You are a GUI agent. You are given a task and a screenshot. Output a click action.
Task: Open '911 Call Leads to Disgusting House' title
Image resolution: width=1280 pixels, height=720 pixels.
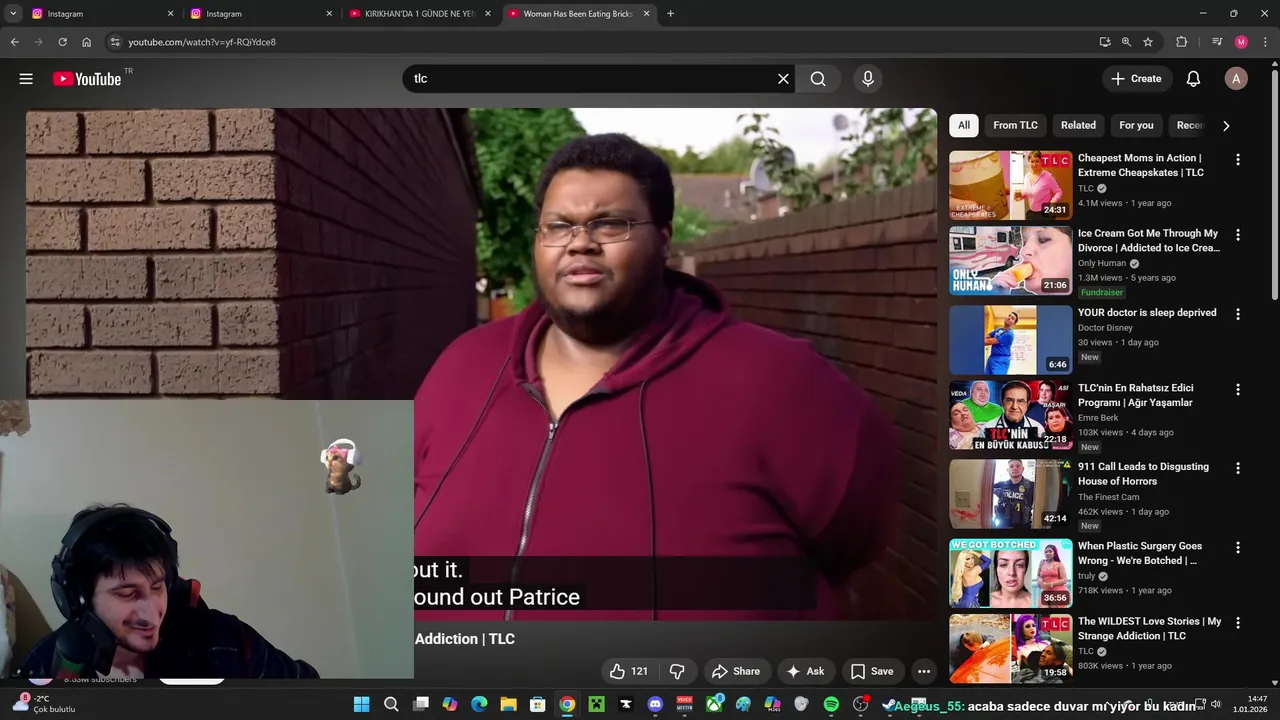1143,474
